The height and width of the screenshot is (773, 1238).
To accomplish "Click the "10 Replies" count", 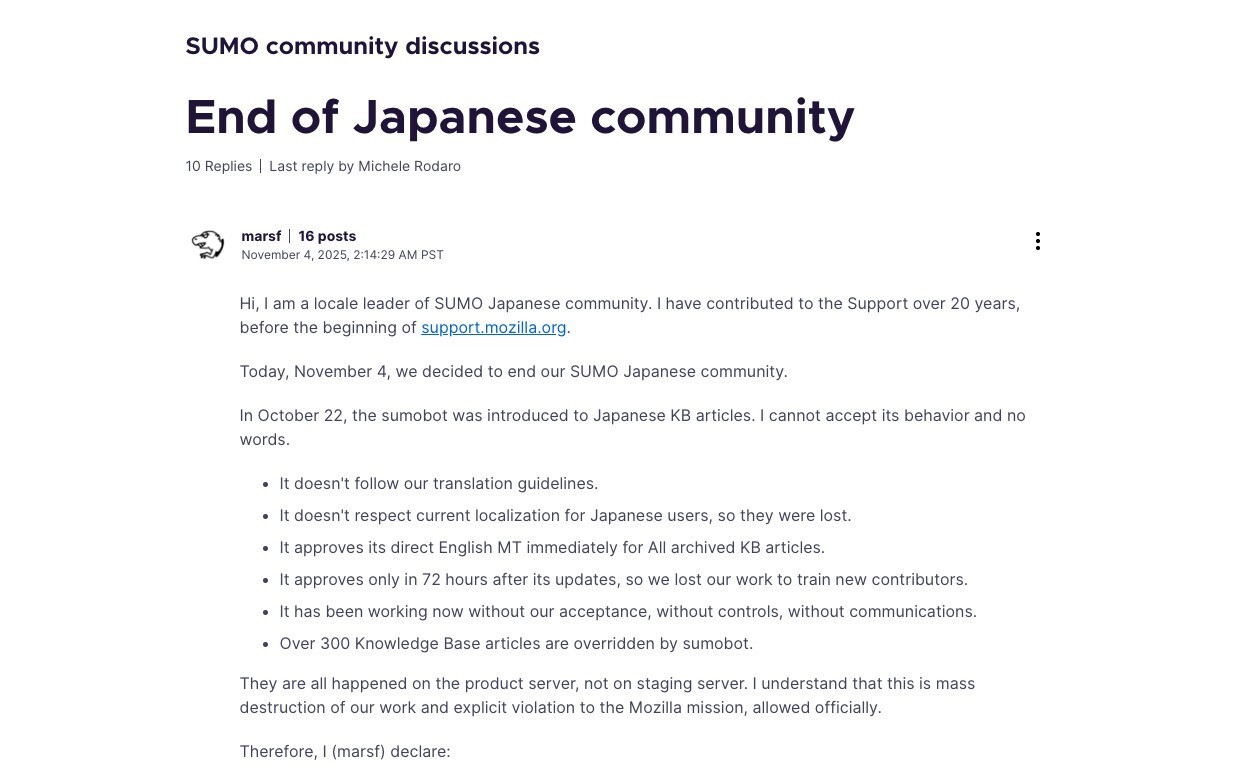I will [218, 166].
